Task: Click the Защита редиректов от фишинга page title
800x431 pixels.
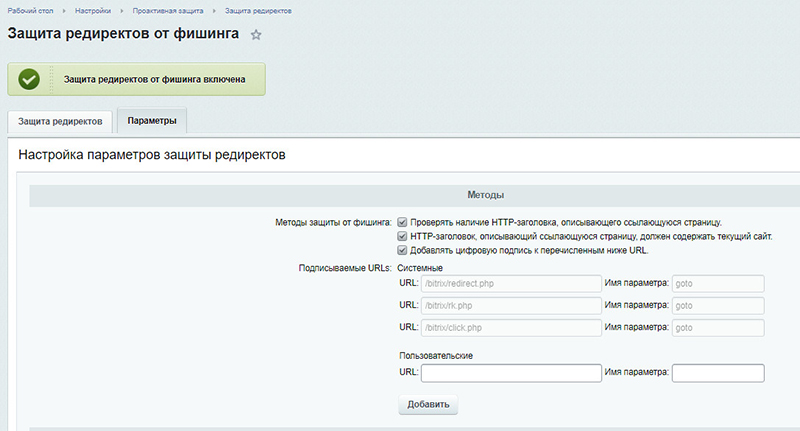Action: pyautogui.click(x=123, y=34)
